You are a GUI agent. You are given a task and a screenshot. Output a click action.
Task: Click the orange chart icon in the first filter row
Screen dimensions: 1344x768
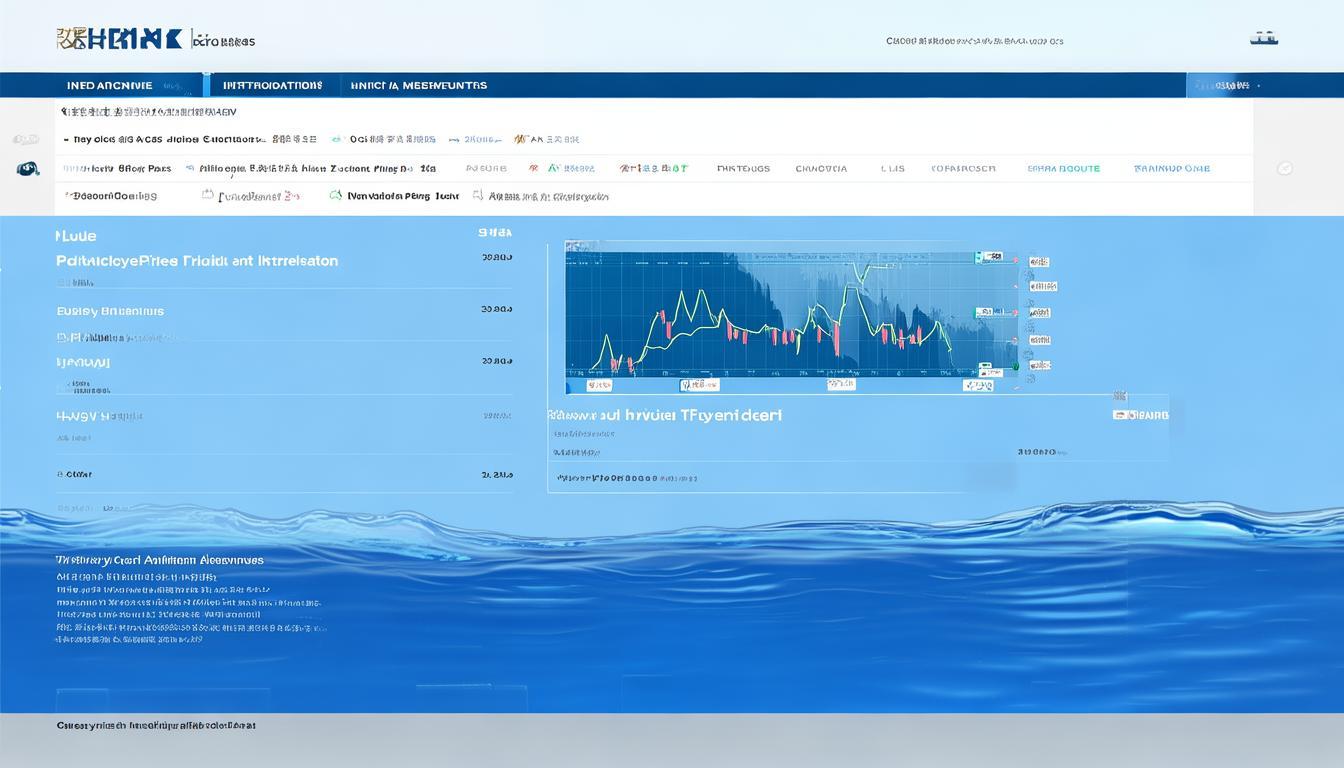point(520,140)
